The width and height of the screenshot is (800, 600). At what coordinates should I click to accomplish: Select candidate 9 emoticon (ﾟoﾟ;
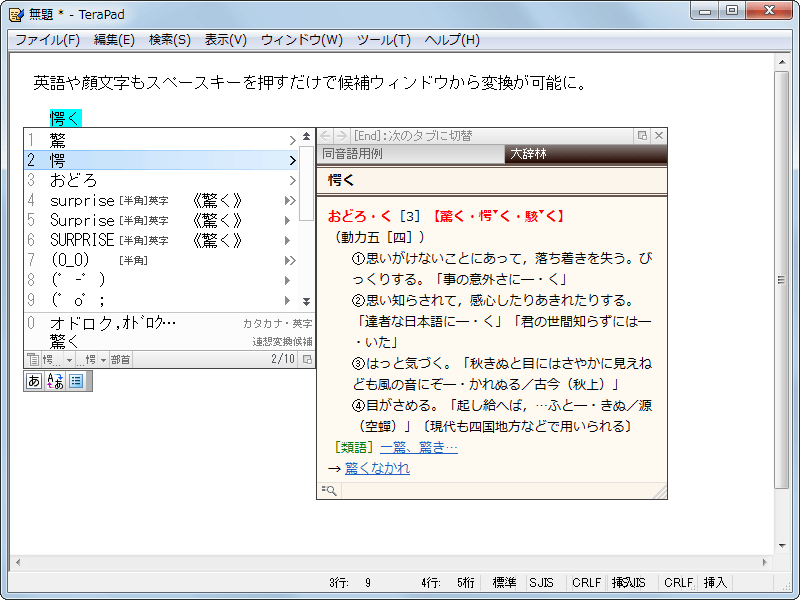click(161, 301)
